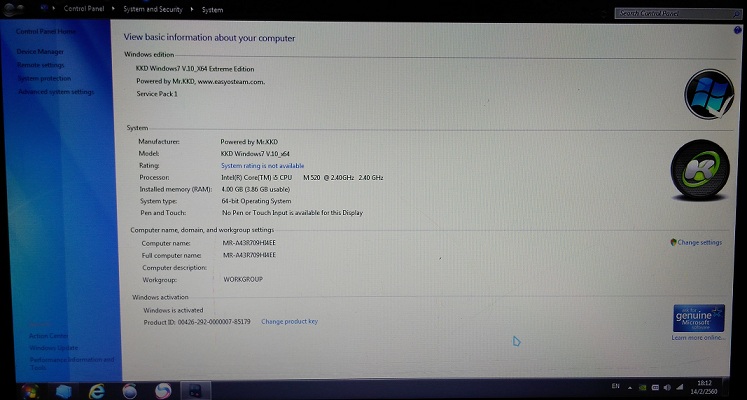Click the 4.00 GB installed memory value

(255, 190)
